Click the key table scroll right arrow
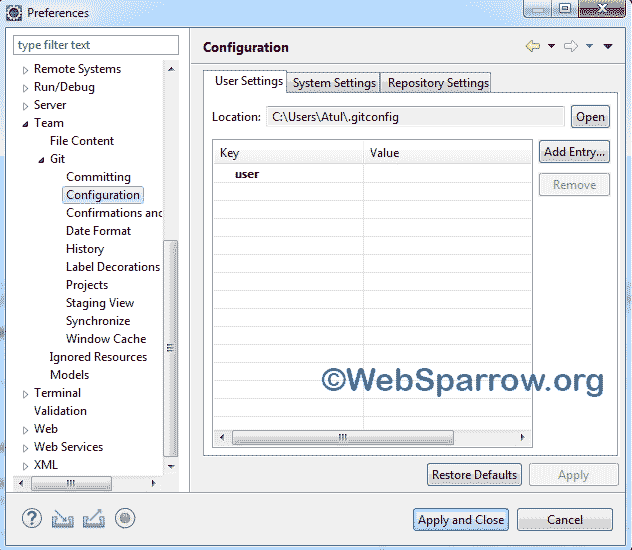The width and height of the screenshot is (632, 550). pos(523,437)
